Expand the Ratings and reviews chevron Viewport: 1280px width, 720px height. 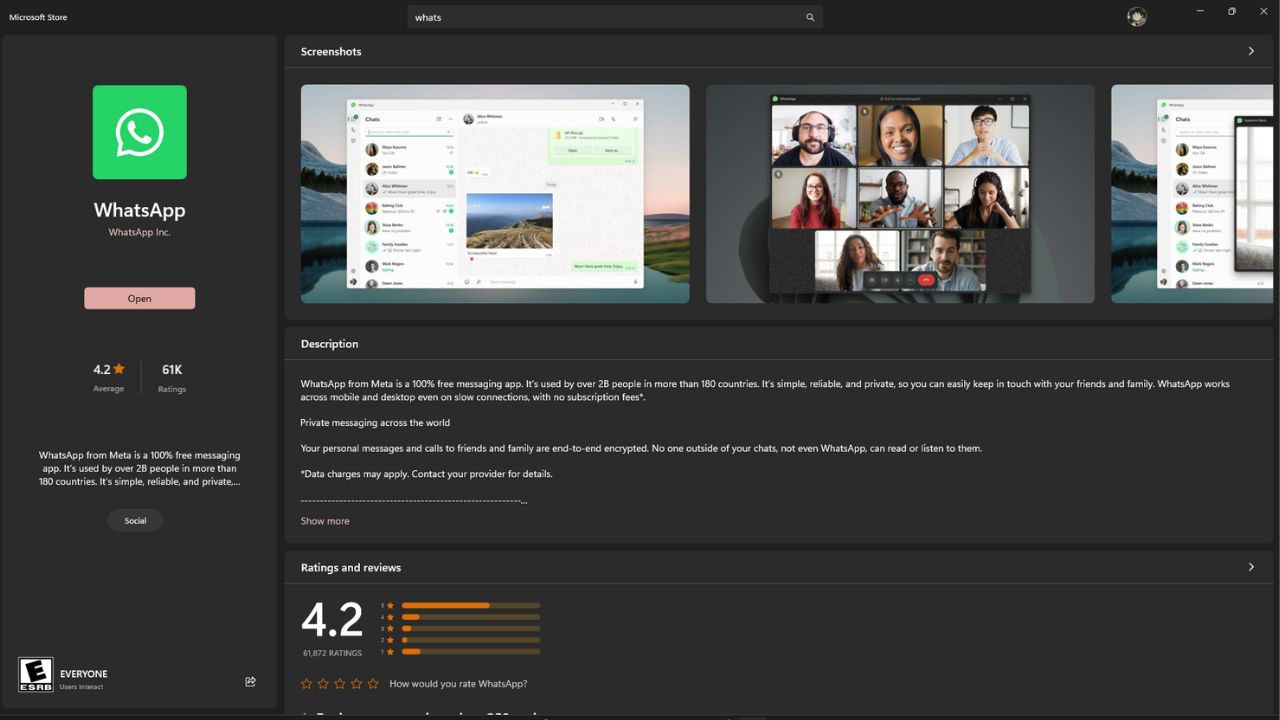pyautogui.click(x=1251, y=567)
